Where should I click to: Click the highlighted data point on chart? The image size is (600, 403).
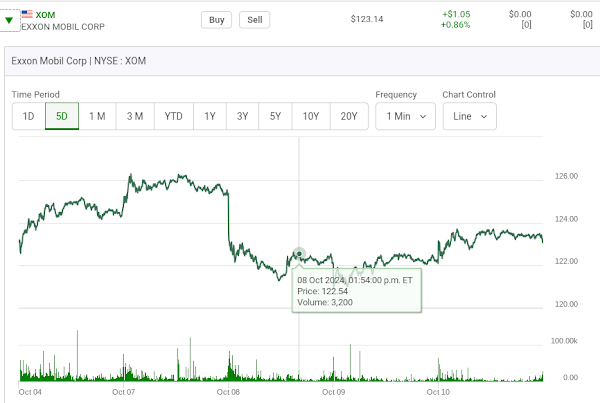click(299, 253)
